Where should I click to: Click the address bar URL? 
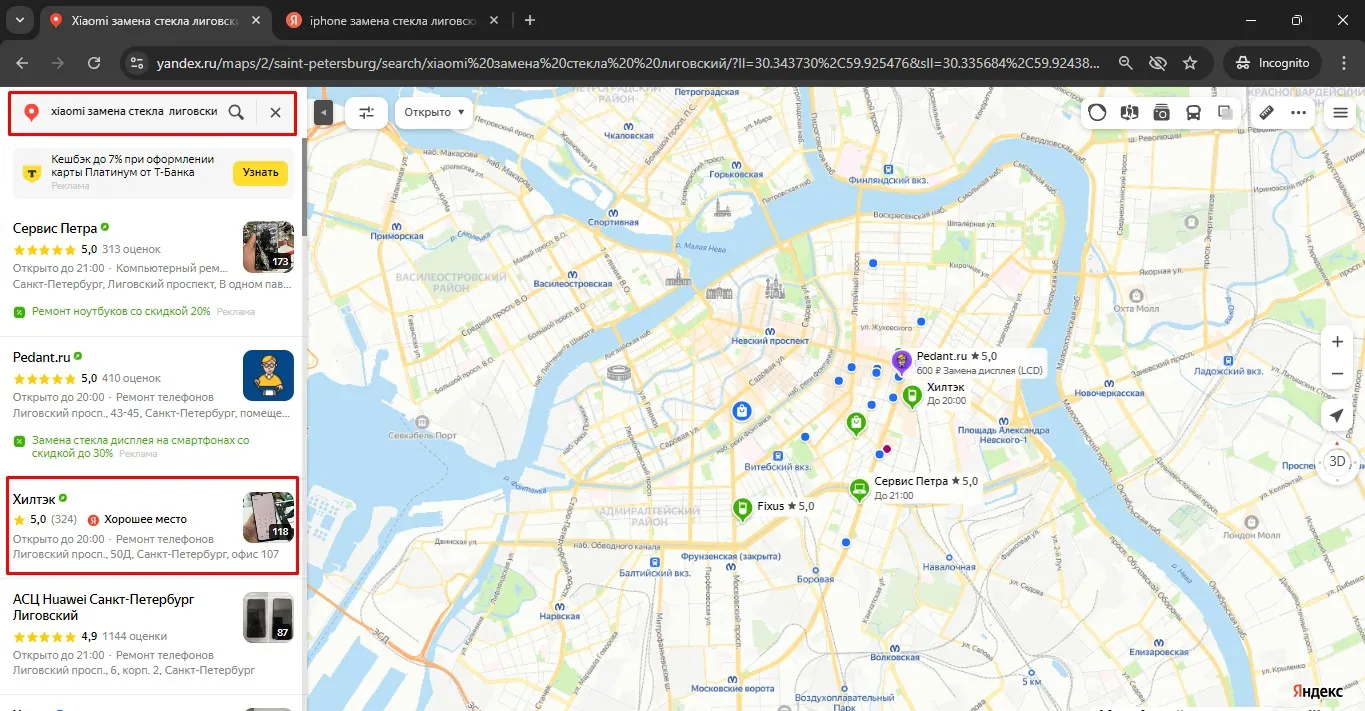(628, 62)
